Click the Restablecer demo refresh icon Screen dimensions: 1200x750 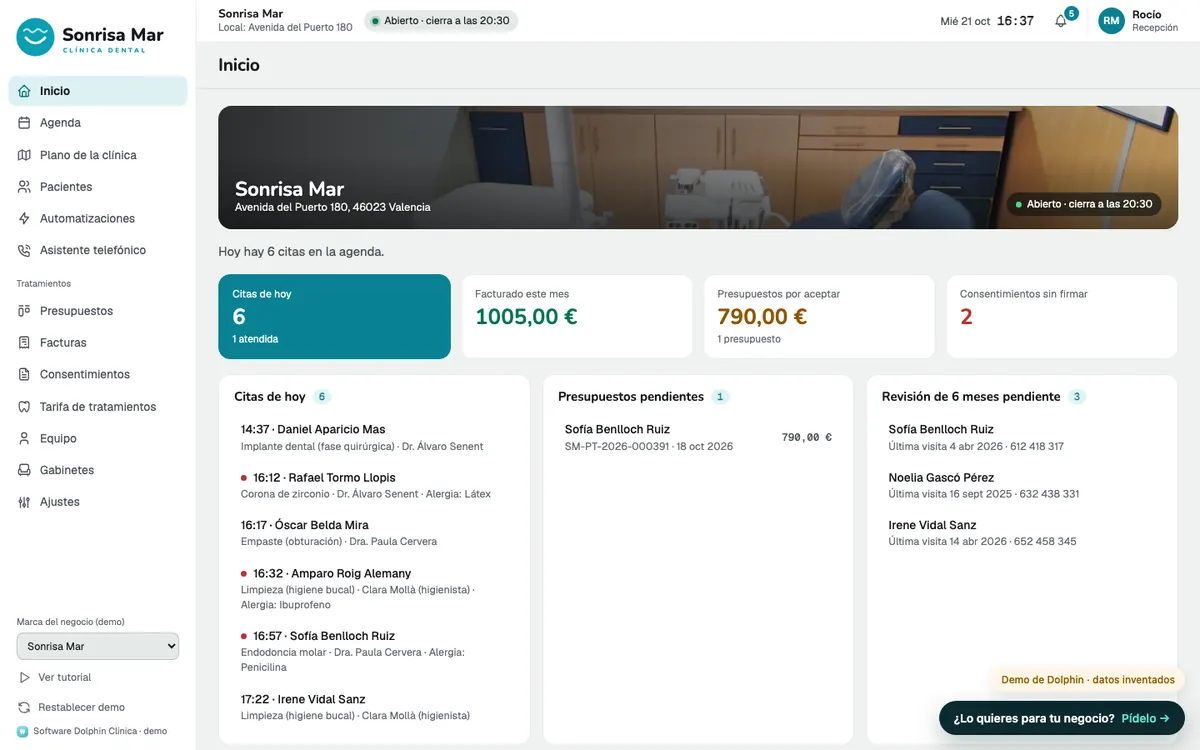coord(24,707)
